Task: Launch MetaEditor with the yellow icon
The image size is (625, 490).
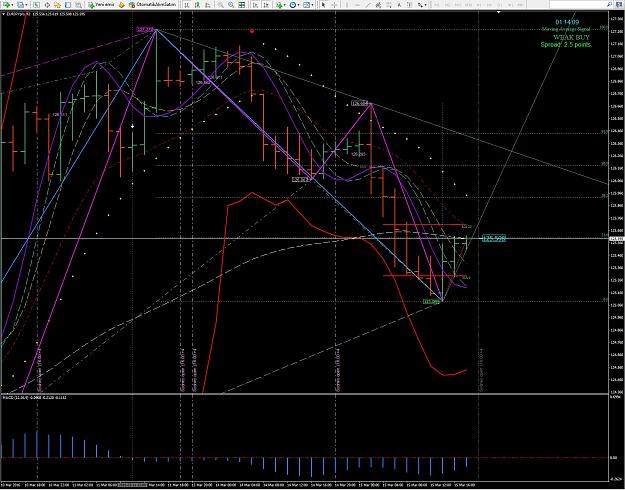Action: 122,5
